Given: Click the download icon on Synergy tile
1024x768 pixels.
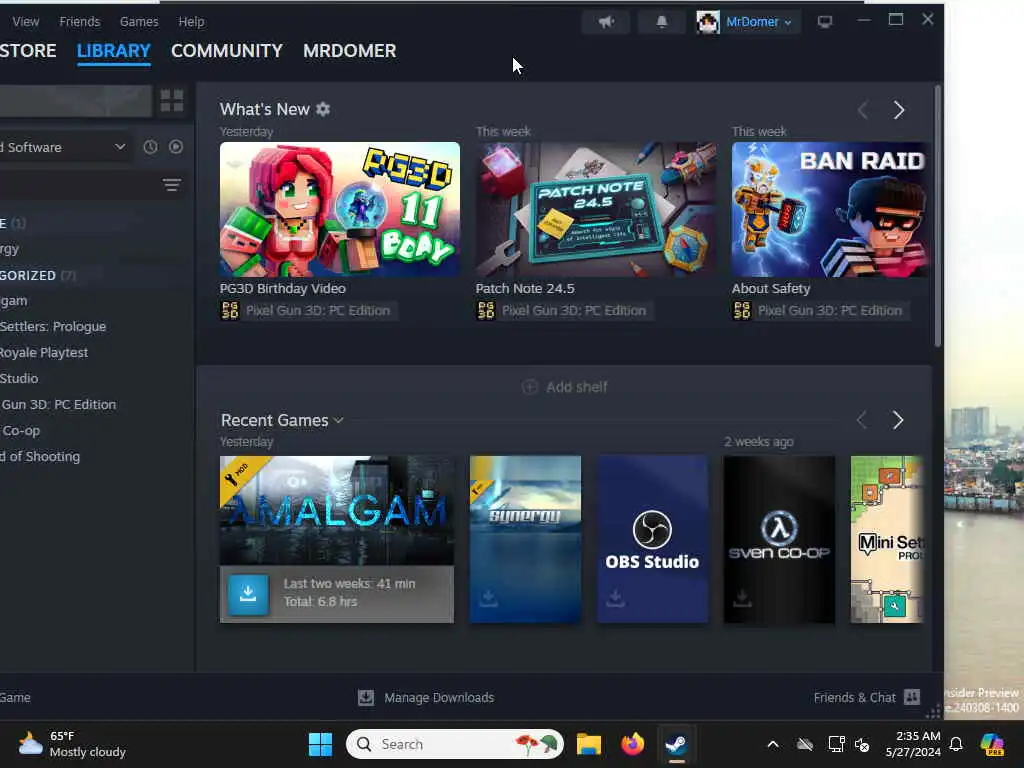Looking at the screenshot, I should (x=488, y=598).
